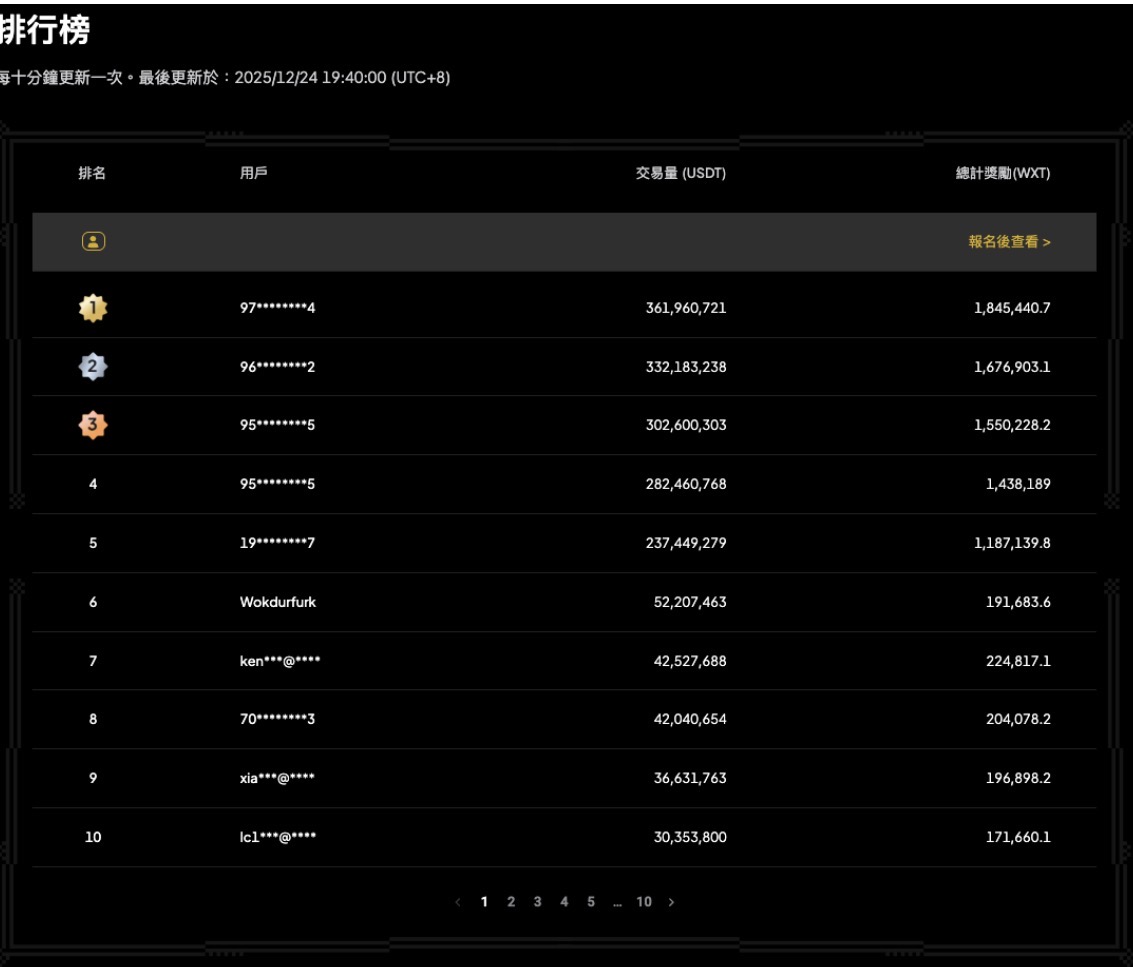Go to leaderboard page 3
1133x967 pixels.
click(x=537, y=902)
